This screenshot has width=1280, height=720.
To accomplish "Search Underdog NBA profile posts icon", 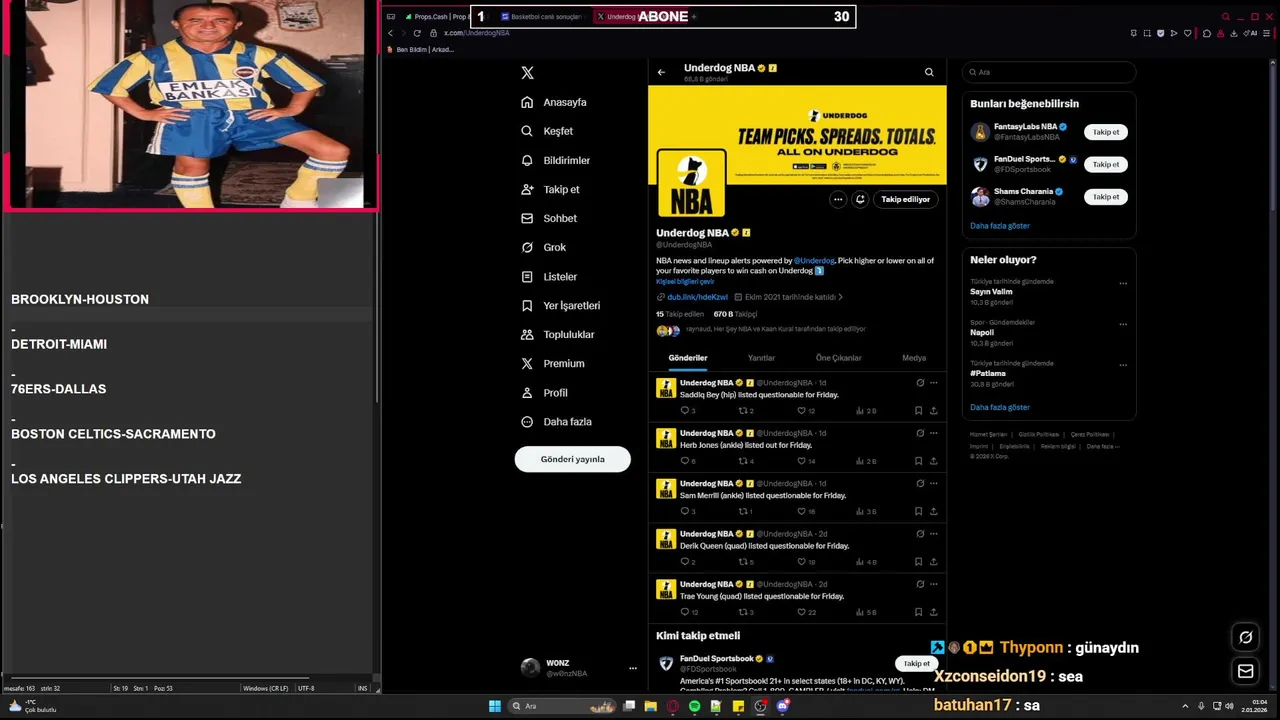I will (x=929, y=72).
